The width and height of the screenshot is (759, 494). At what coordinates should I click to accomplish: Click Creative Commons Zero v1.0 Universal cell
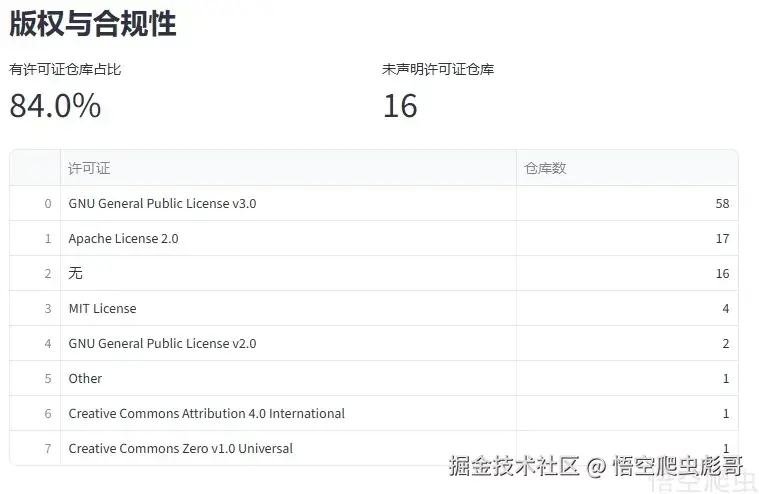coord(288,448)
